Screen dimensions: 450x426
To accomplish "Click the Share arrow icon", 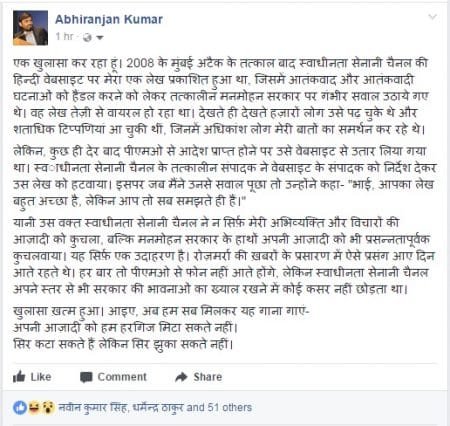I will click(181, 377).
